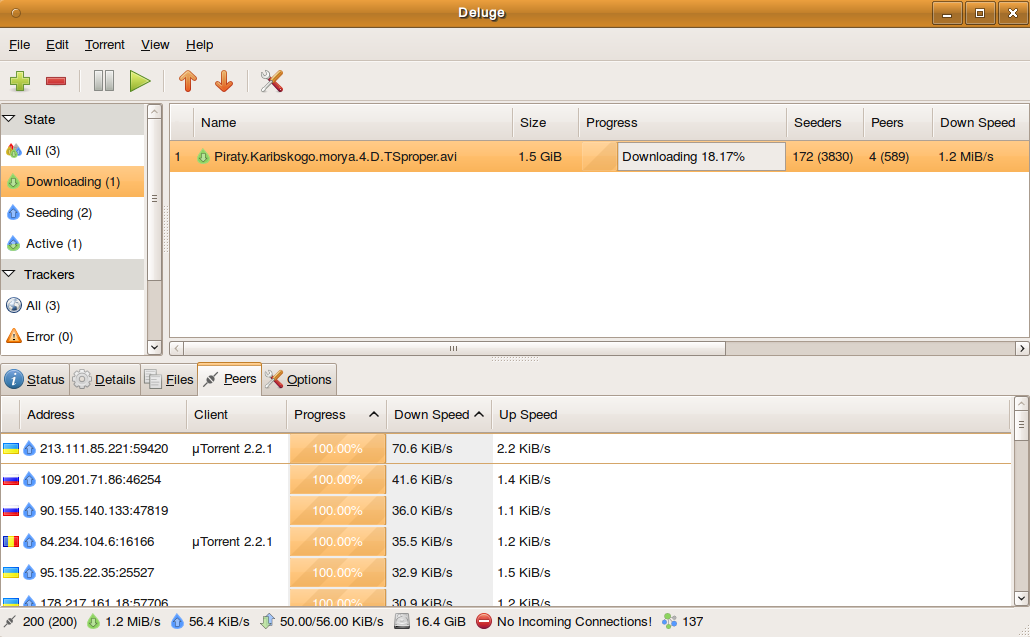
Task: Open Preferences via the tools icon
Action: [272, 81]
